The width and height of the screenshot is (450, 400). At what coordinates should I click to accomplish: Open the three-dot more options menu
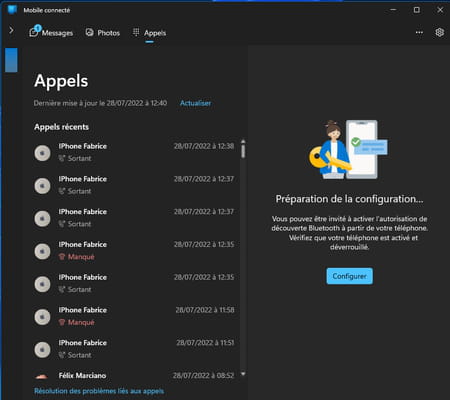point(419,32)
